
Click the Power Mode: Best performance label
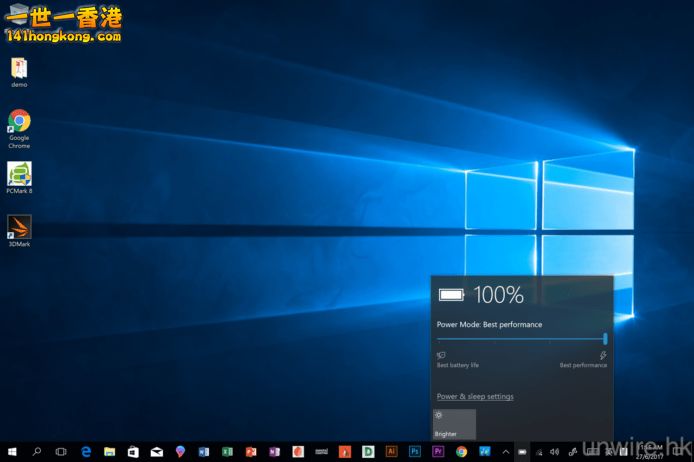489,324
